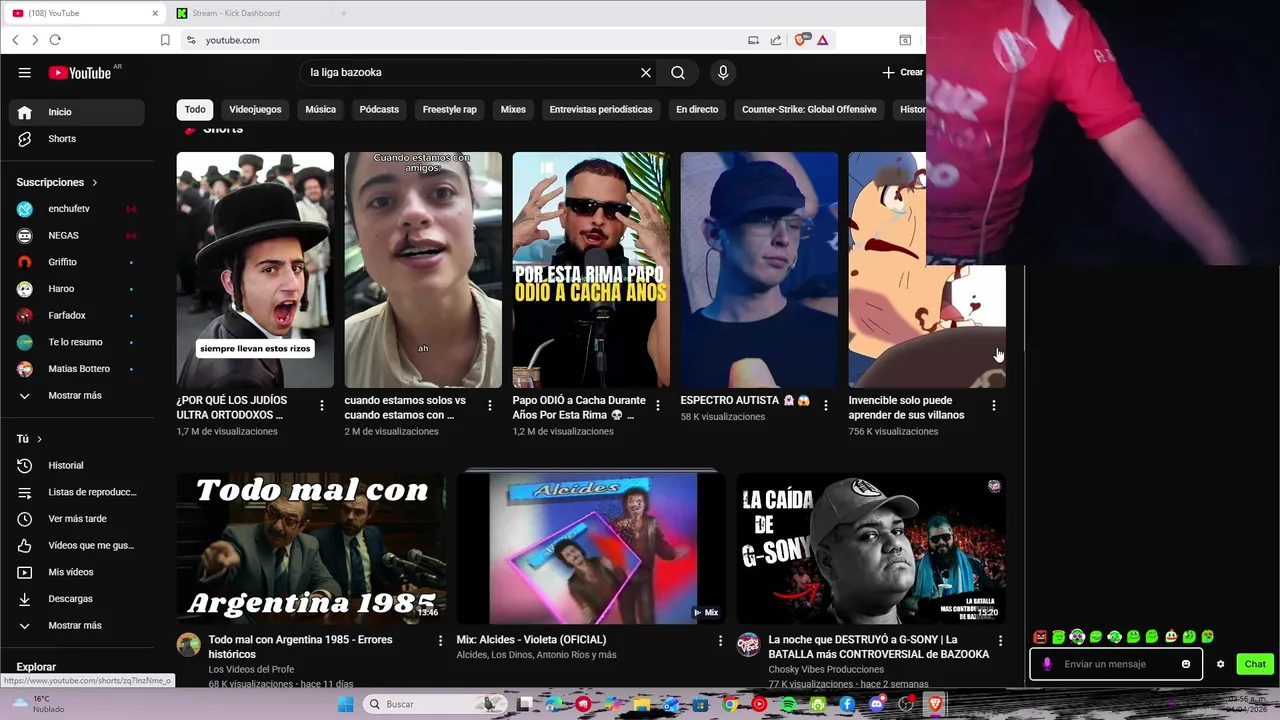Open the Brave Shields icon
The height and width of the screenshot is (720, 1280).
(800, 40)
